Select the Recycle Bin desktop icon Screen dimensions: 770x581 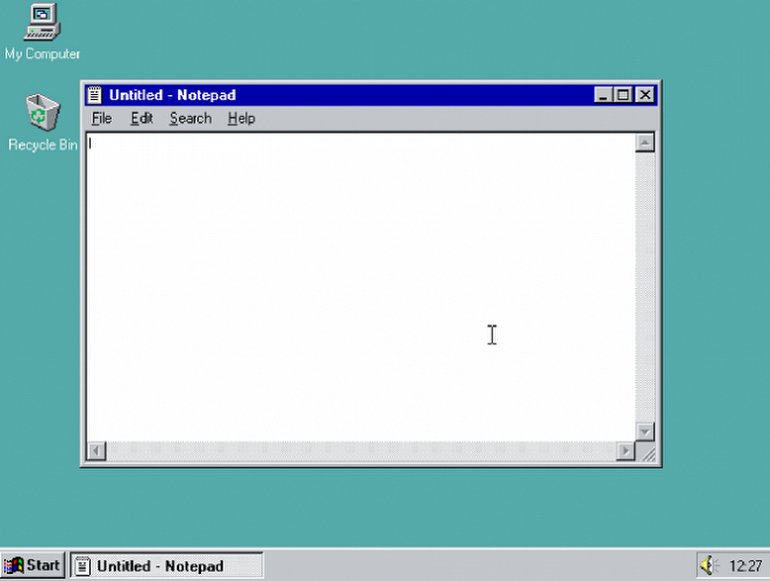42,113
